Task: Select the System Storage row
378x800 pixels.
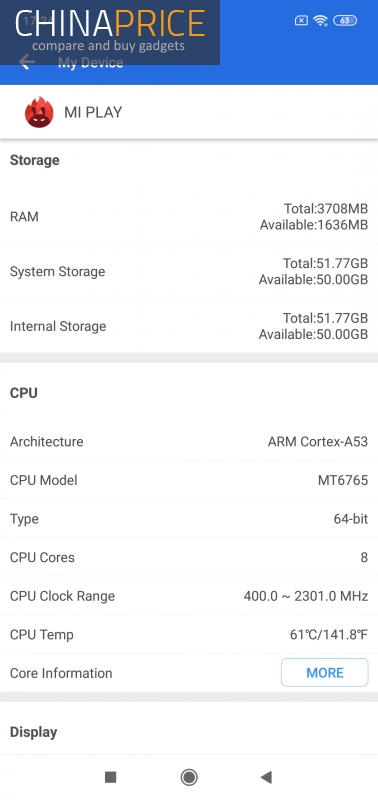Action: point(189,271)
